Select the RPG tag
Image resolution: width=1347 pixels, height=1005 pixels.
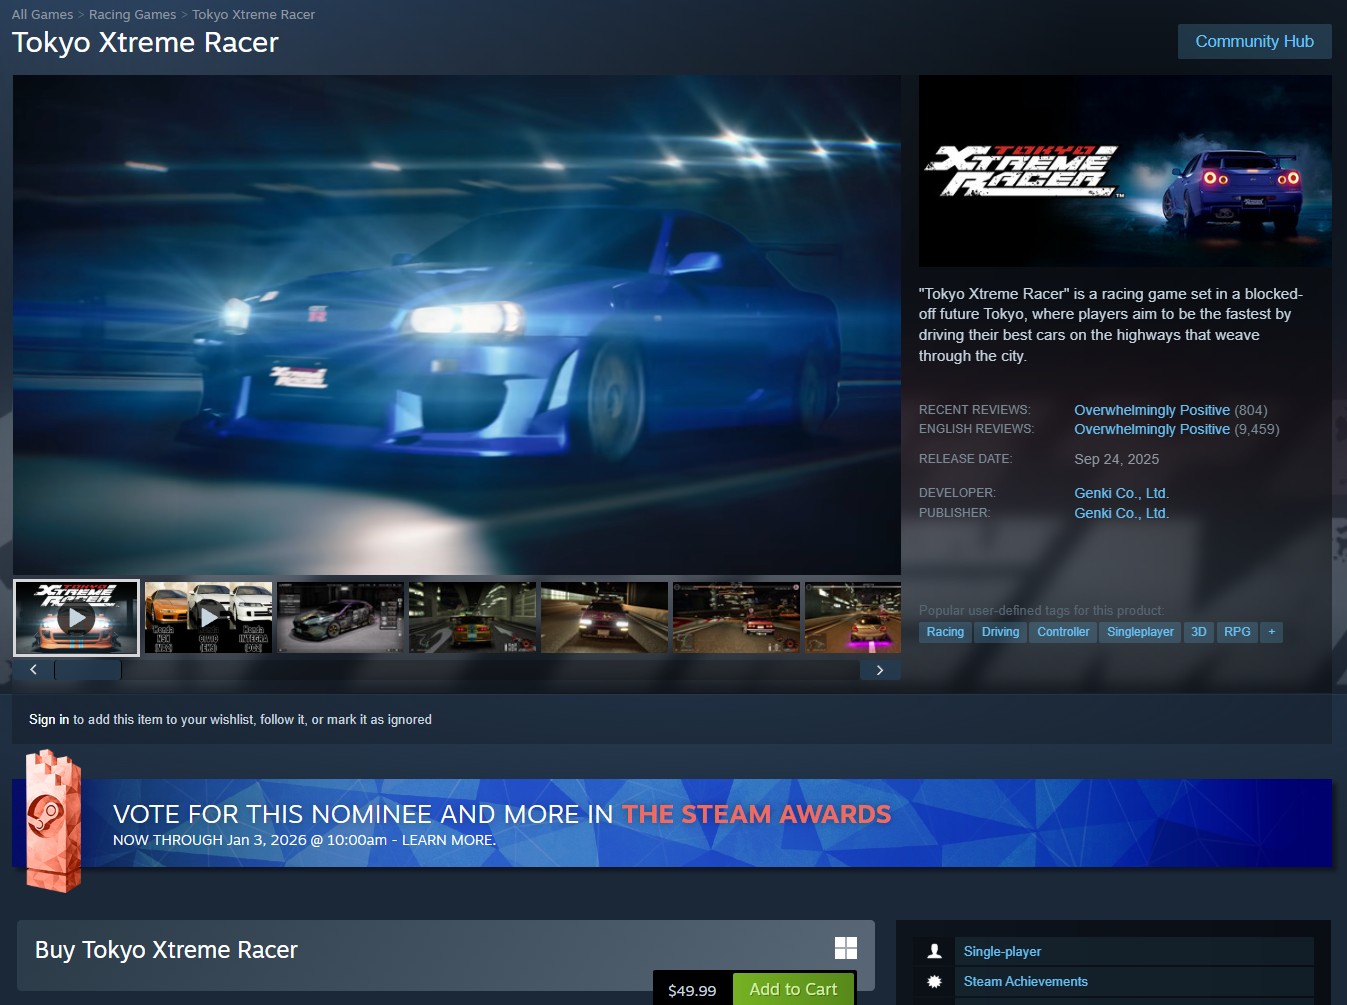(x=1237, y=632)
